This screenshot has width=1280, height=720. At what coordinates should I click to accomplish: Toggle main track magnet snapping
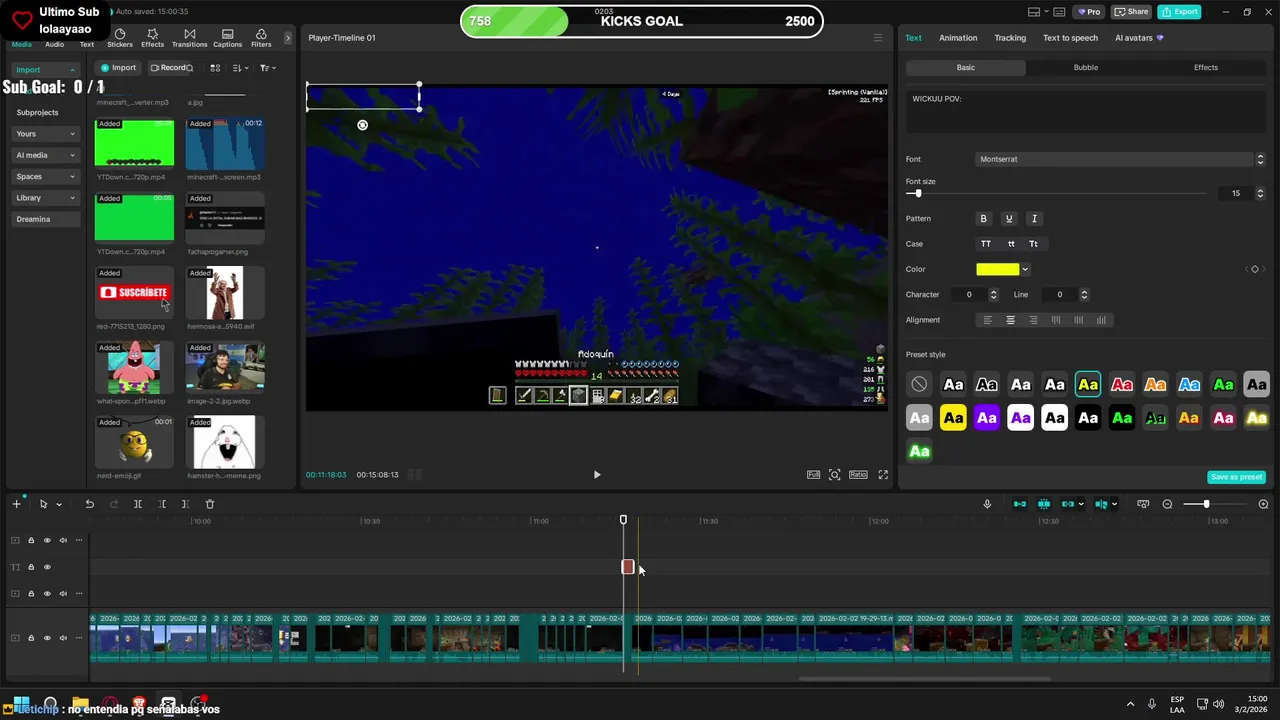[x=1020, y=504]
